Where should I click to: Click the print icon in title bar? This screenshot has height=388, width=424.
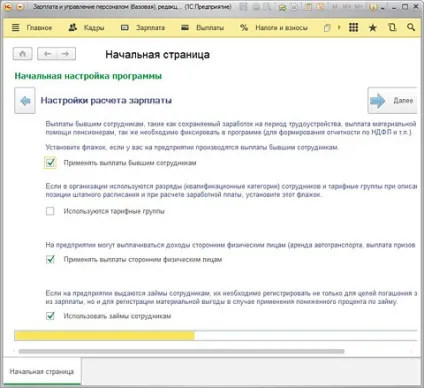point(256,7)
